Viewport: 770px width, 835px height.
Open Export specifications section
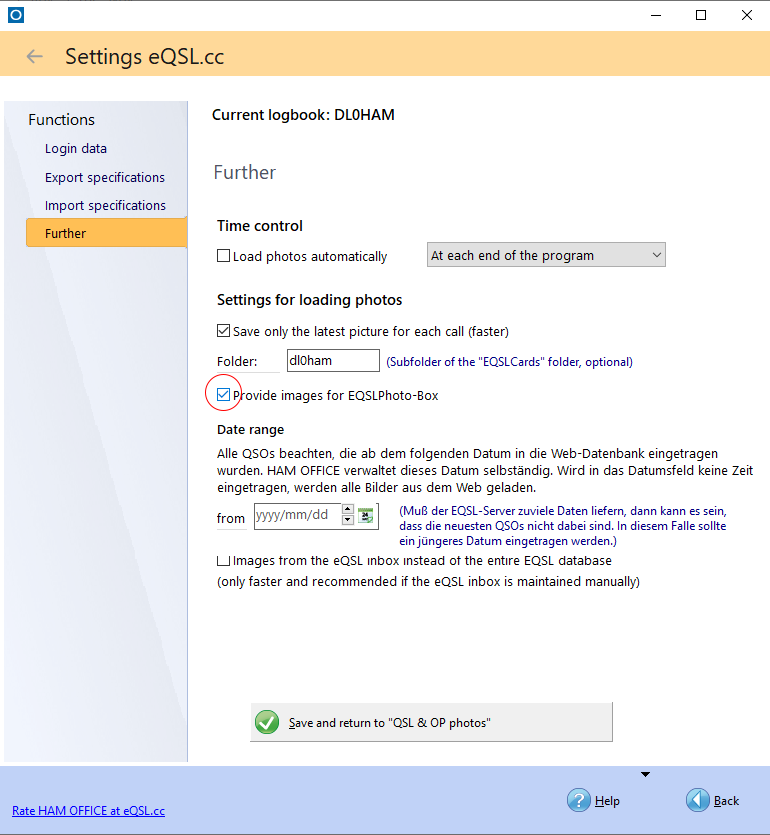pos(105,177)
